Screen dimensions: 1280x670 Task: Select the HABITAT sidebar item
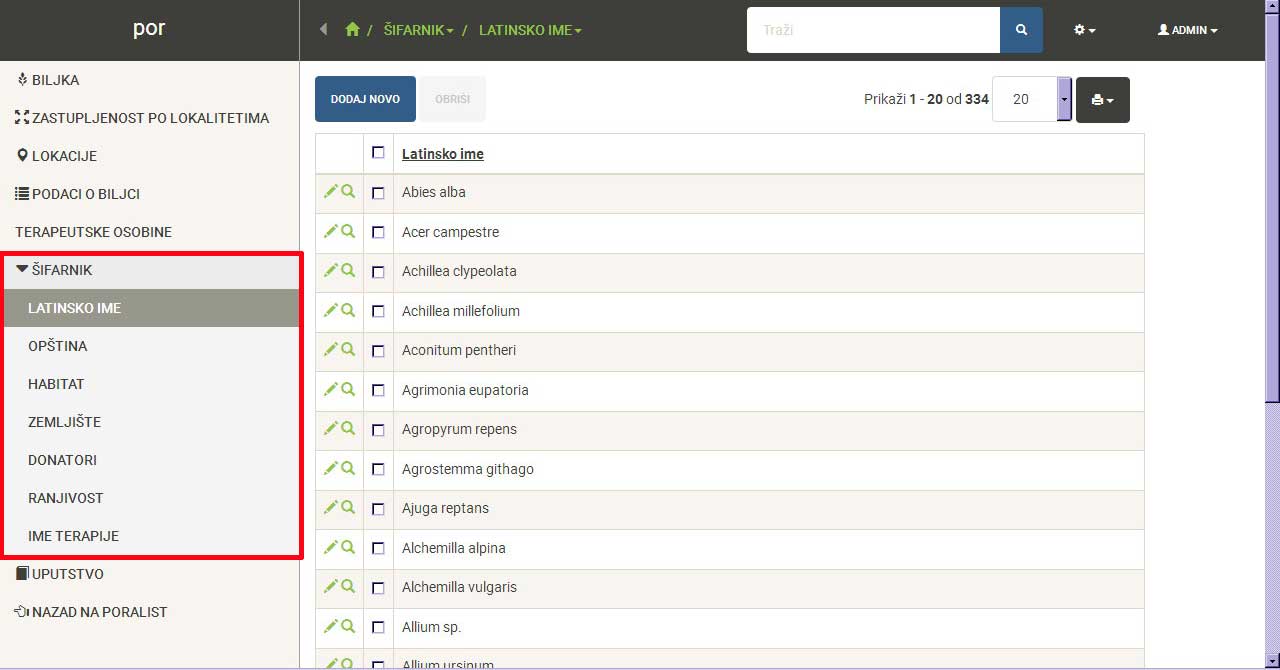tap(56, 384)
